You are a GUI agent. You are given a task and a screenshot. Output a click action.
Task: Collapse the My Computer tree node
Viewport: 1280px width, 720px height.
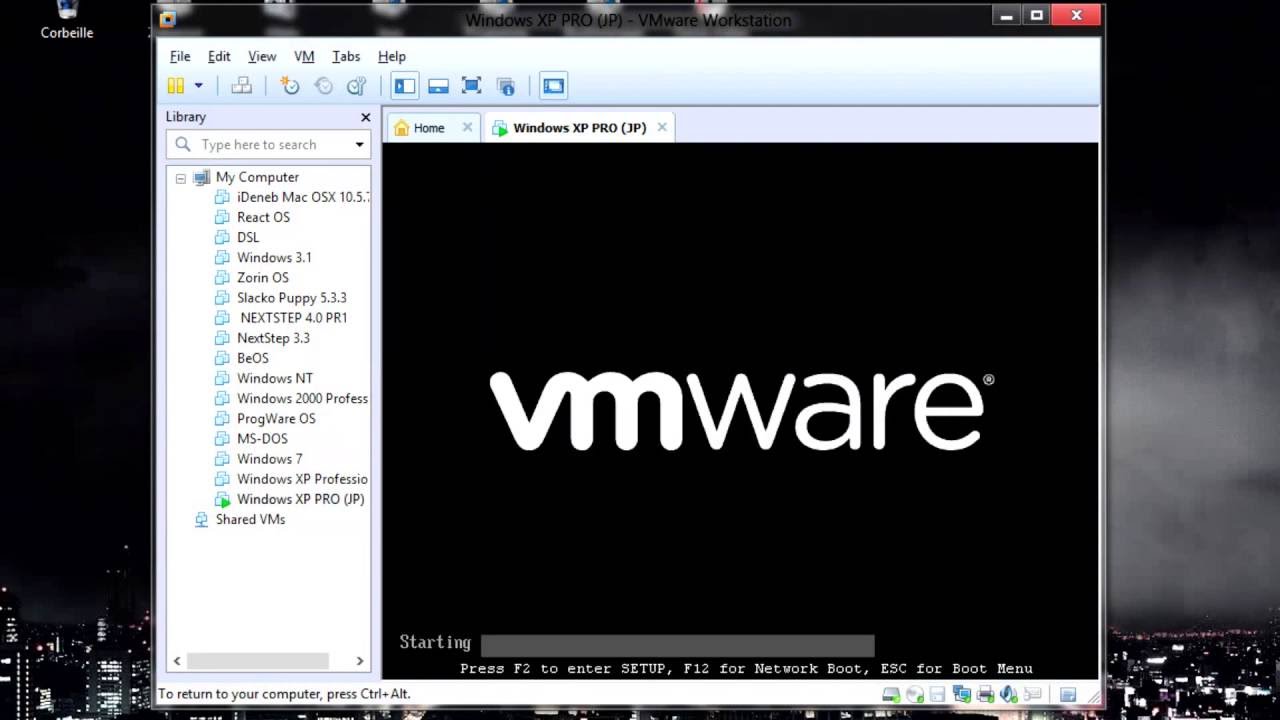pos(180,178)
